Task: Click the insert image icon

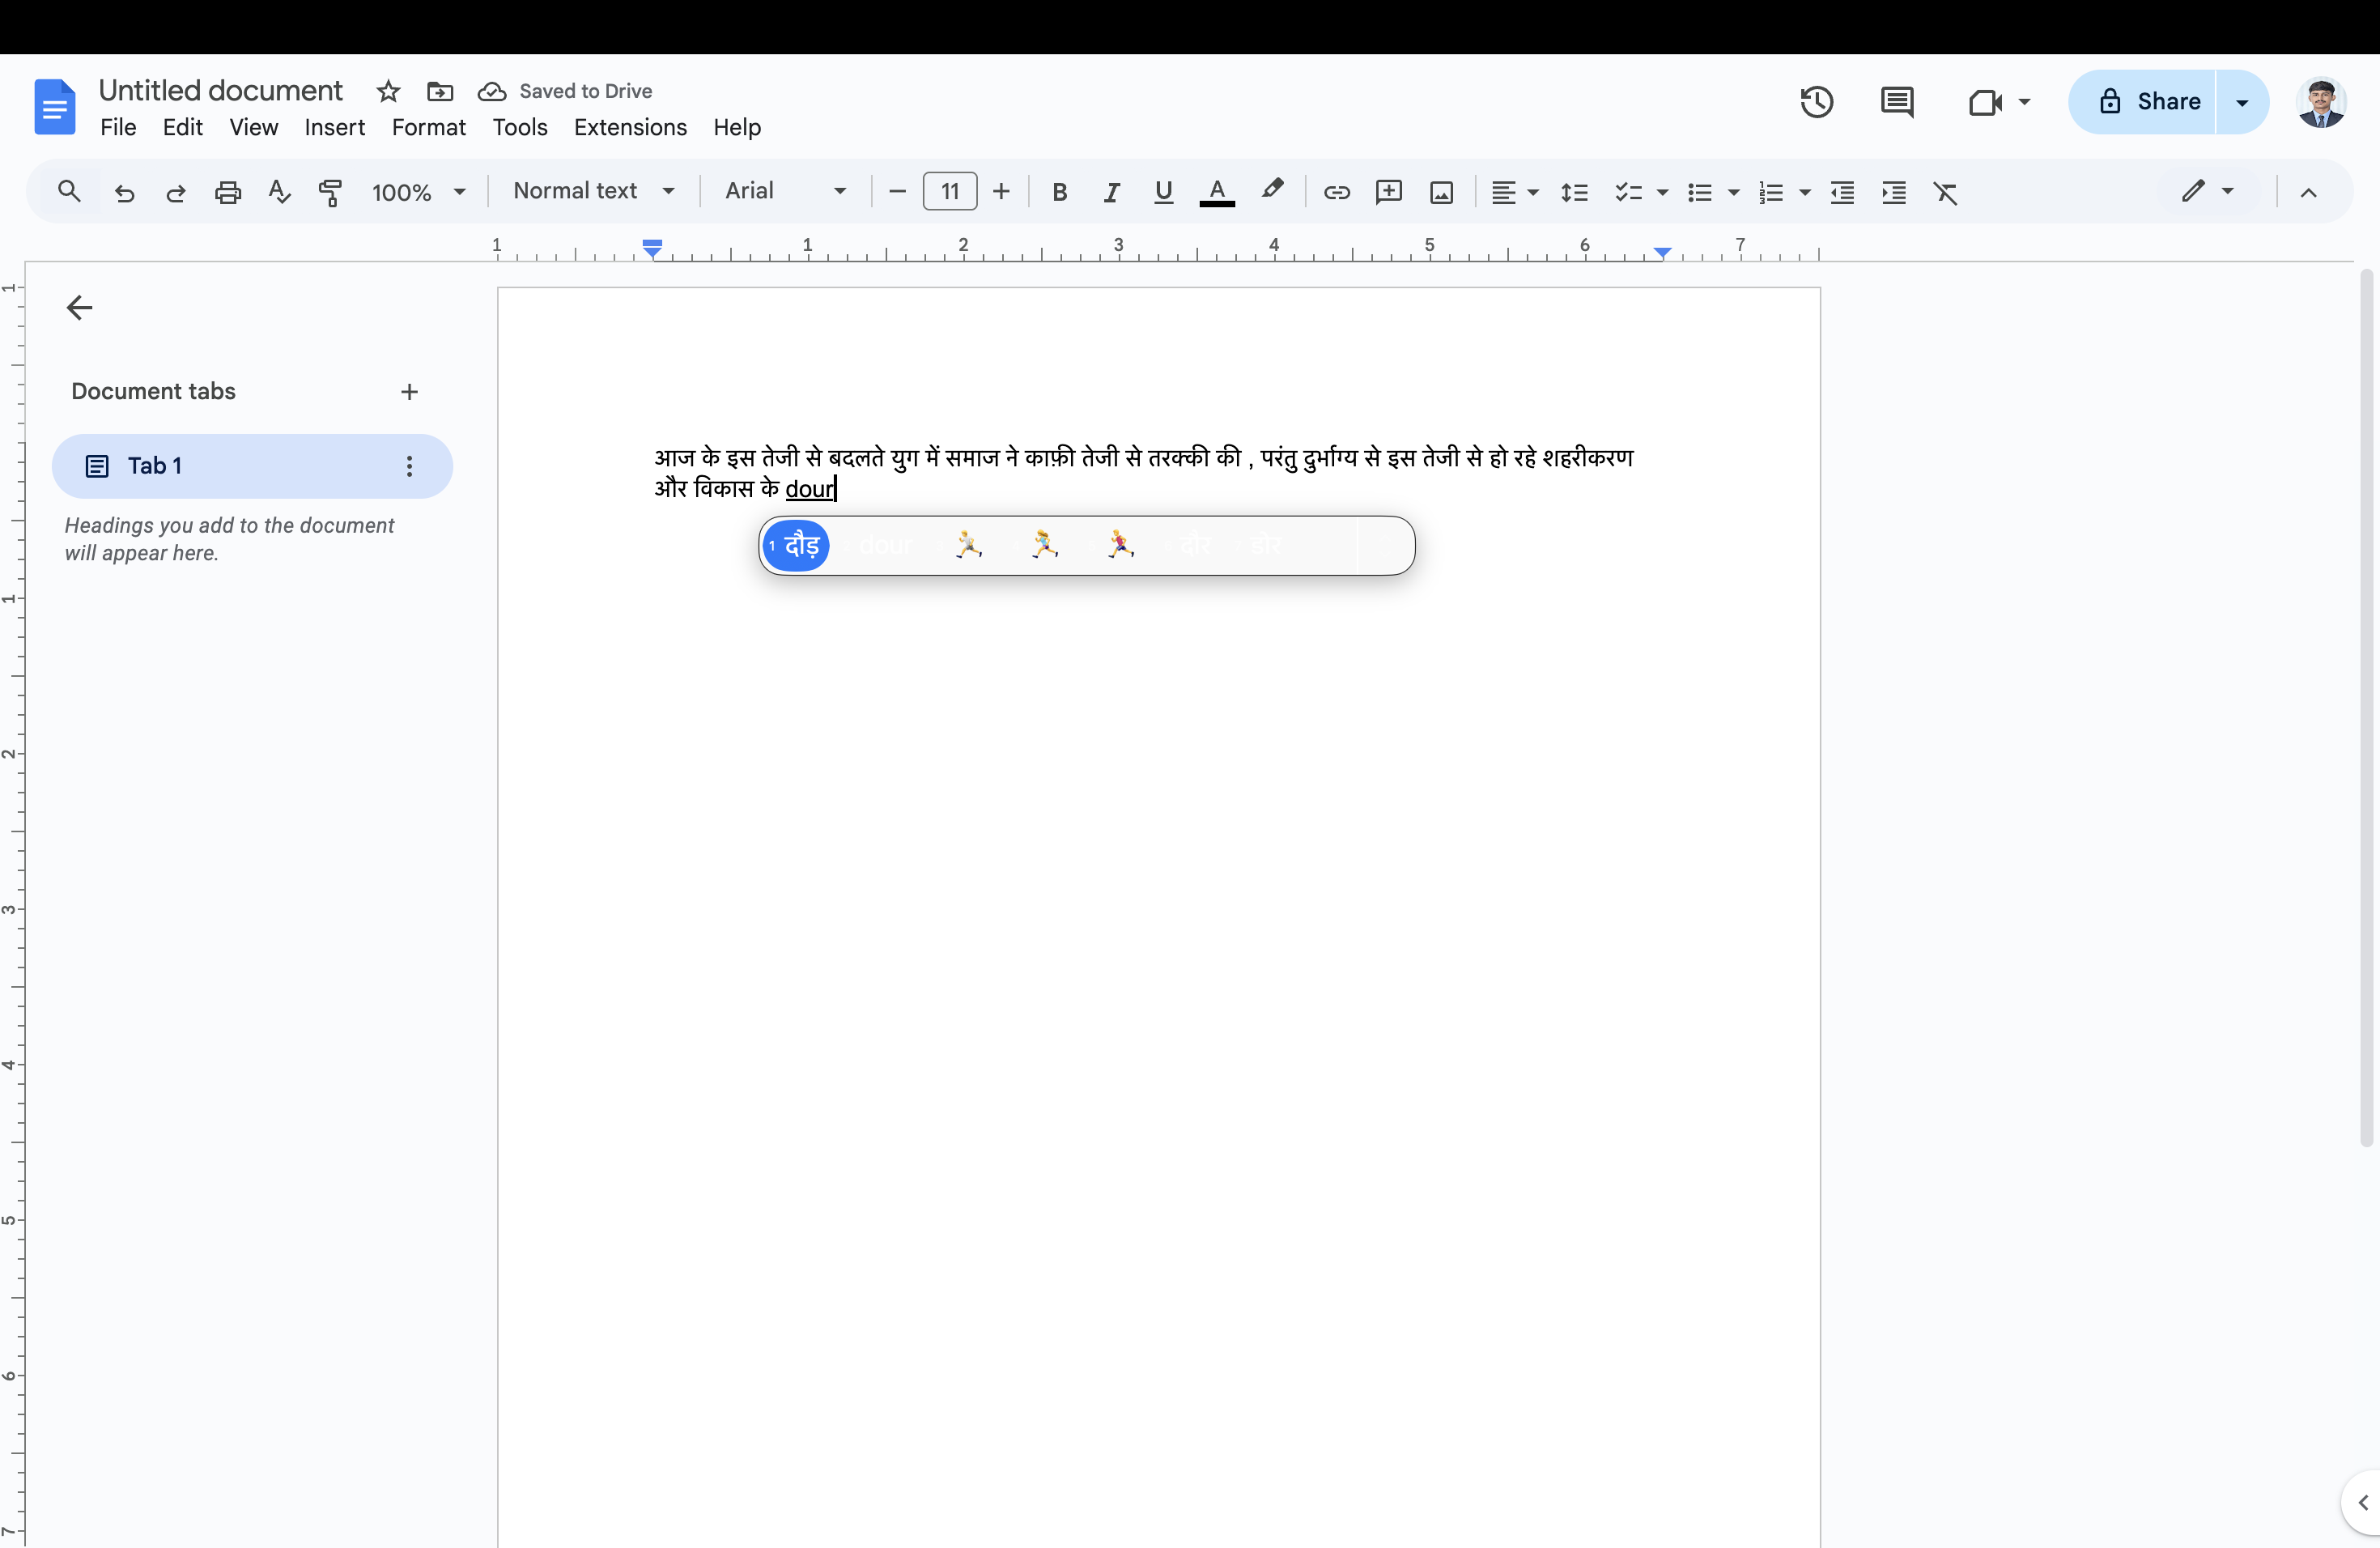Action: point(1441,192)
